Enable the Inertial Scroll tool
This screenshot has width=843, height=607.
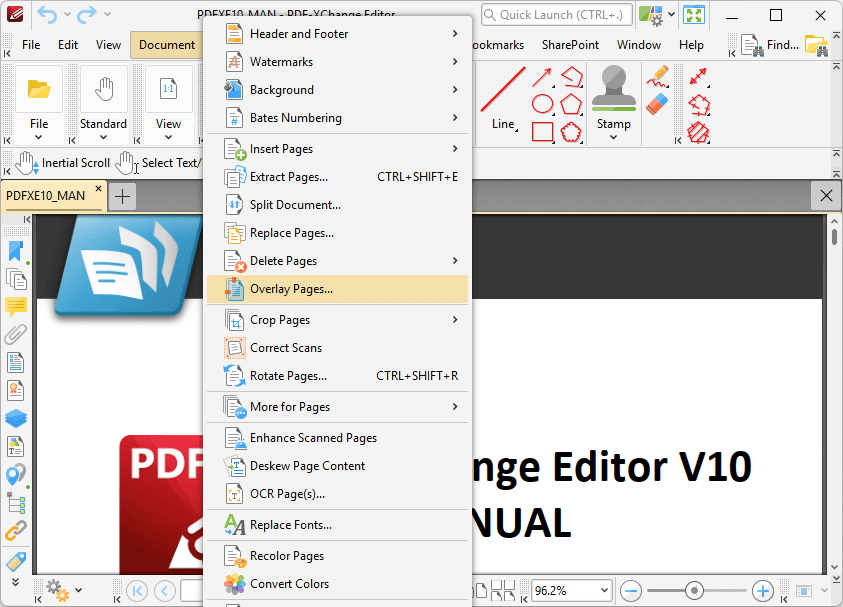pos(62,163)
